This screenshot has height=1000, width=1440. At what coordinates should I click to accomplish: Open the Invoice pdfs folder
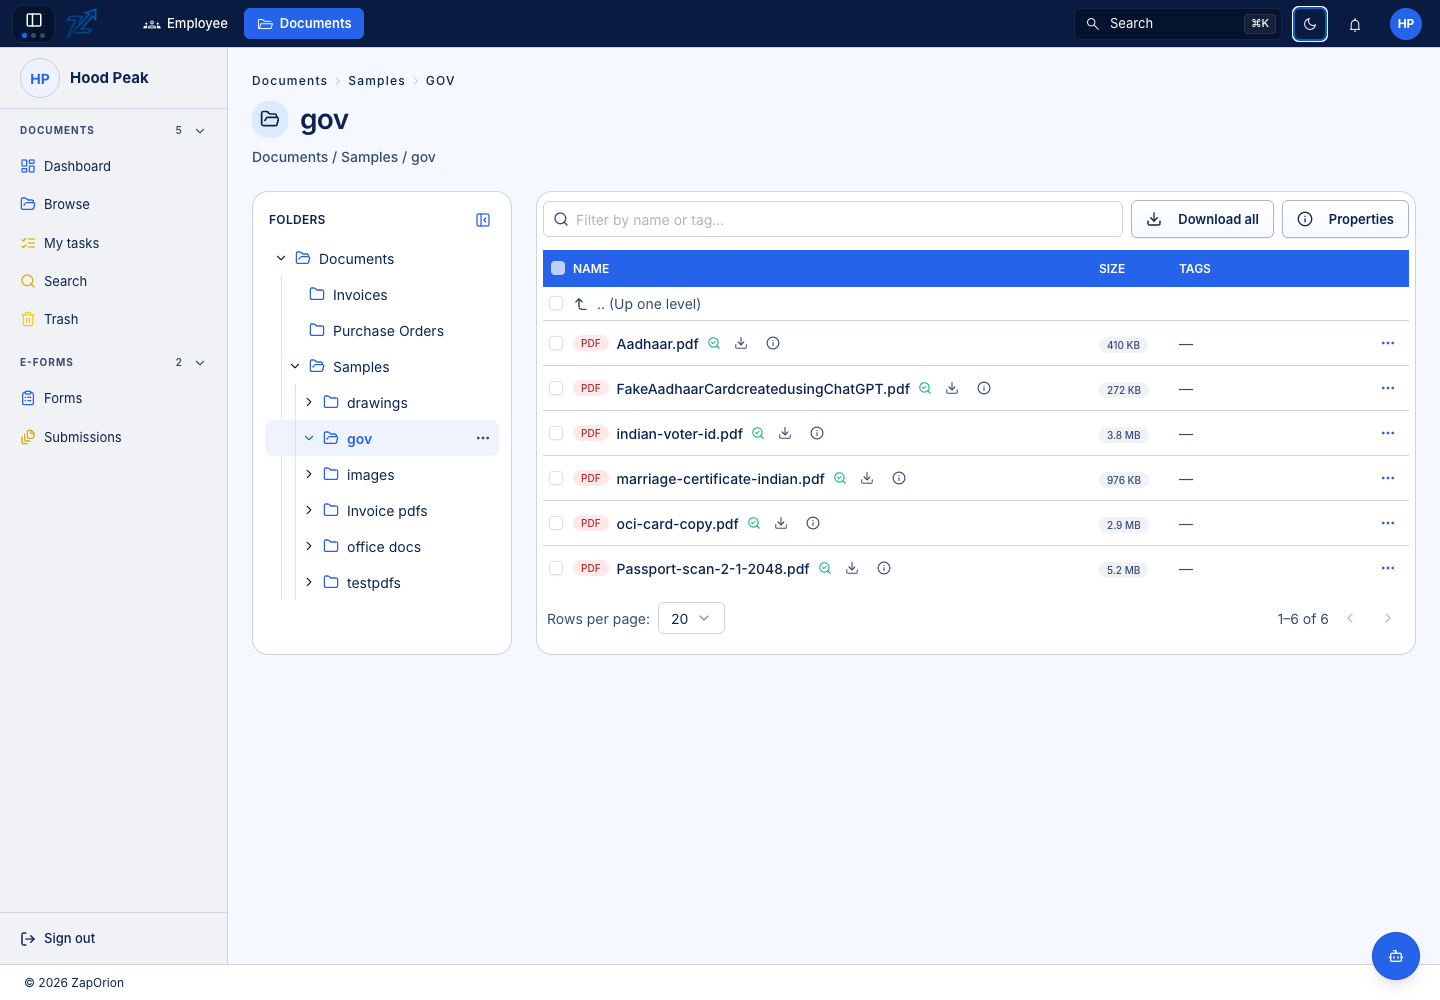(387, 511)
